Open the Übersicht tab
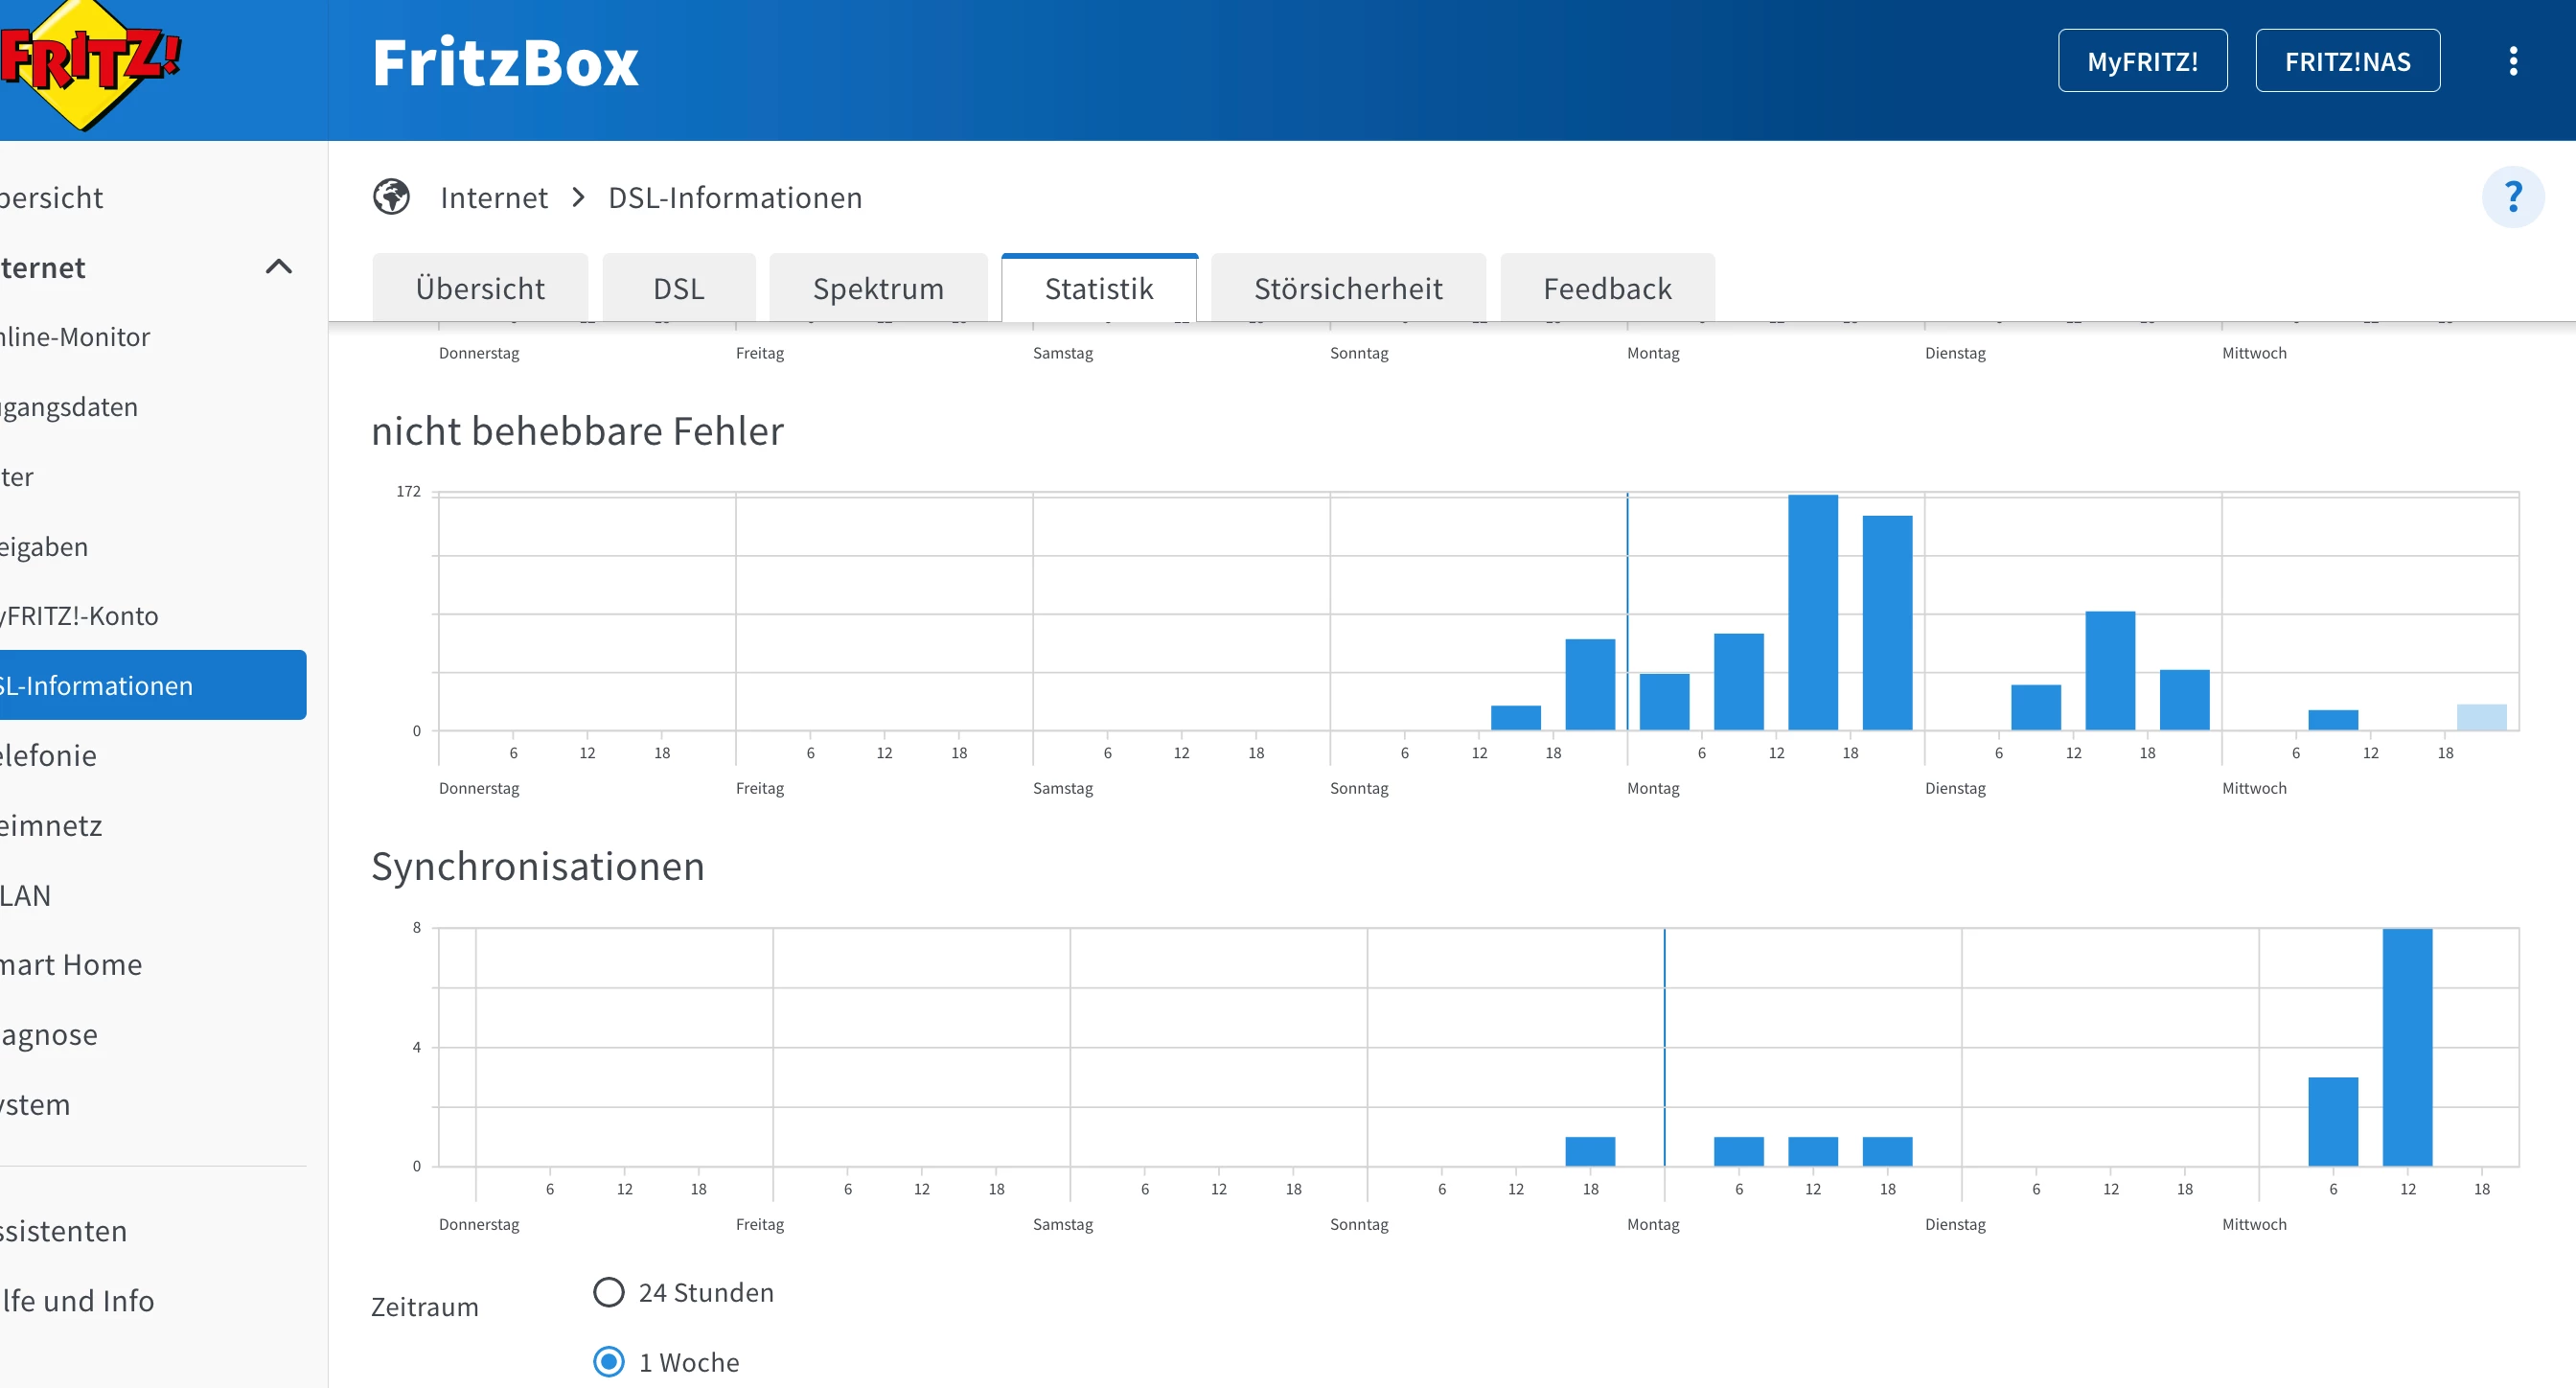The width and height of the screenshot is (2576, 1388). [x=480, y=289]
